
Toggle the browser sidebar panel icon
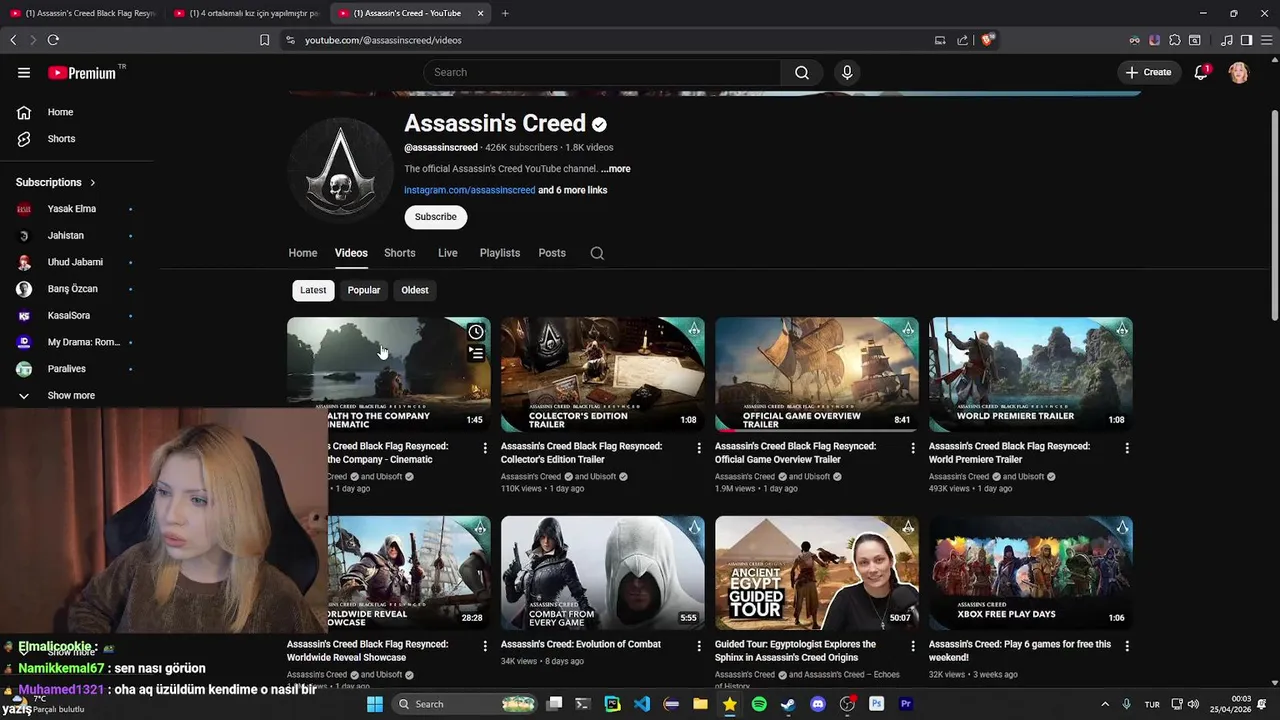1246,40
